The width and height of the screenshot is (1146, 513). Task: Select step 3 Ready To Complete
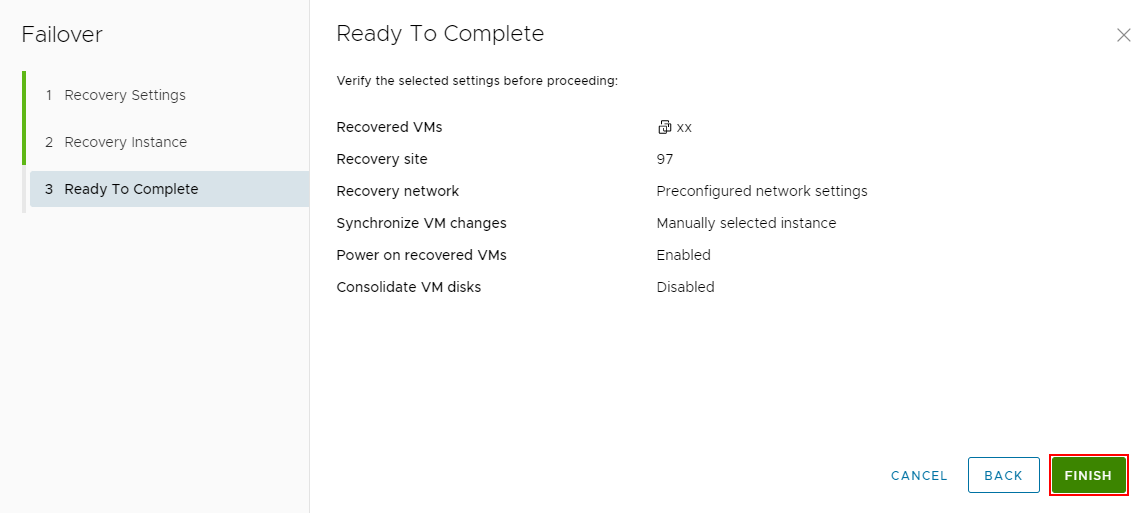click(131, 189)
